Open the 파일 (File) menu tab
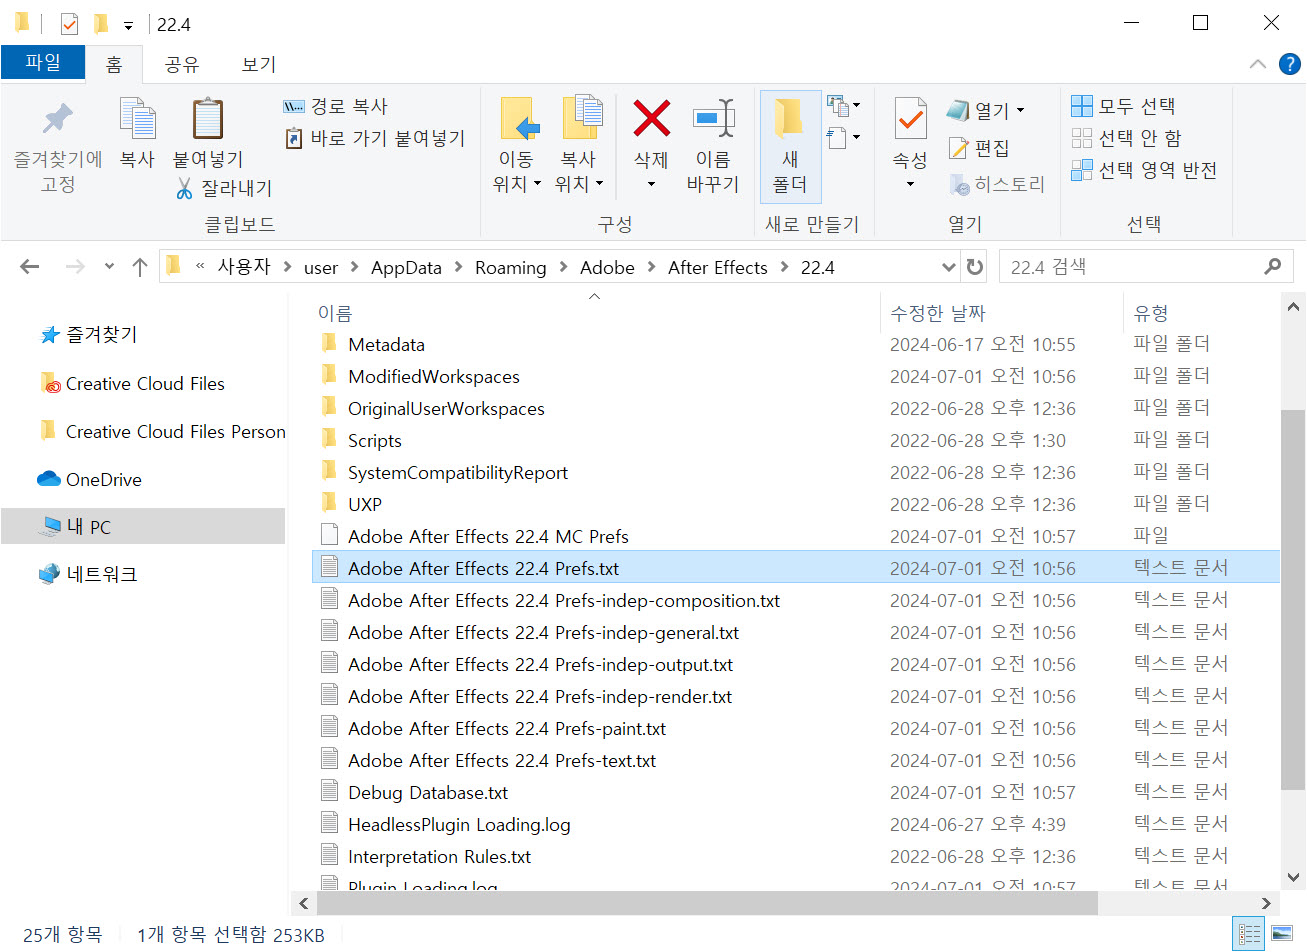The image size is (1307, 952). (43, 62)
